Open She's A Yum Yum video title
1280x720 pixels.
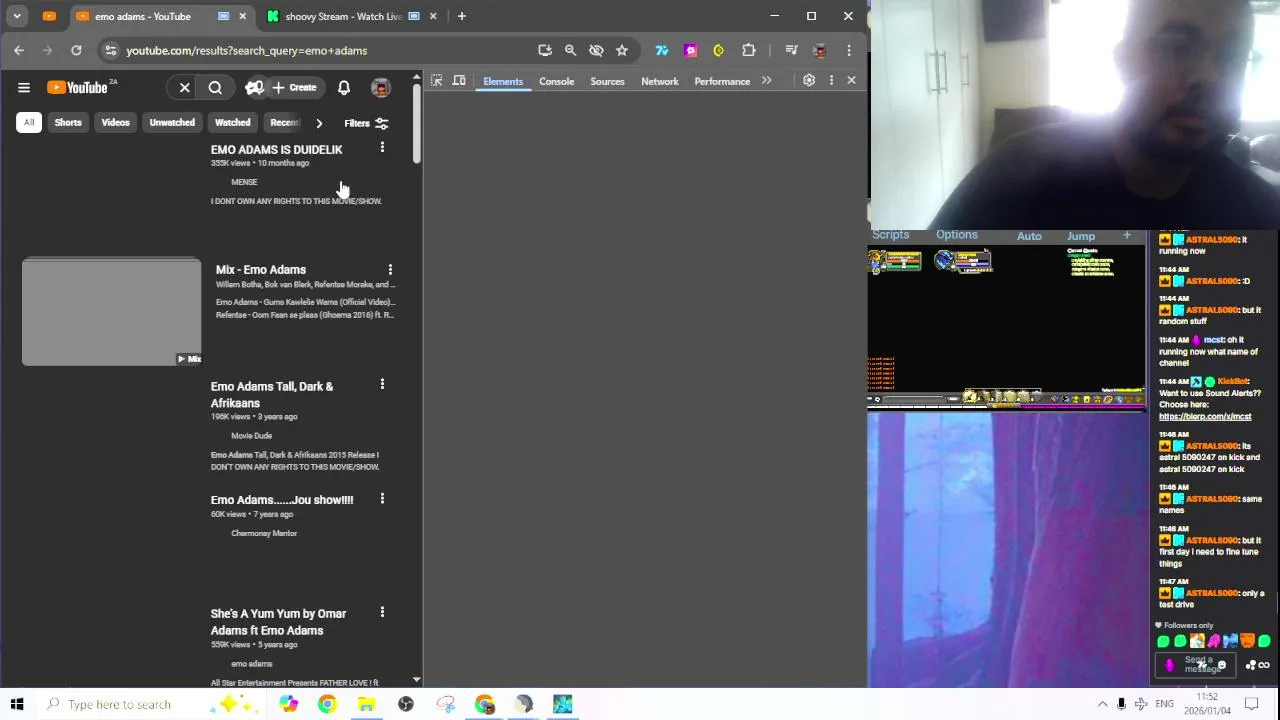[x=278, y=622]
